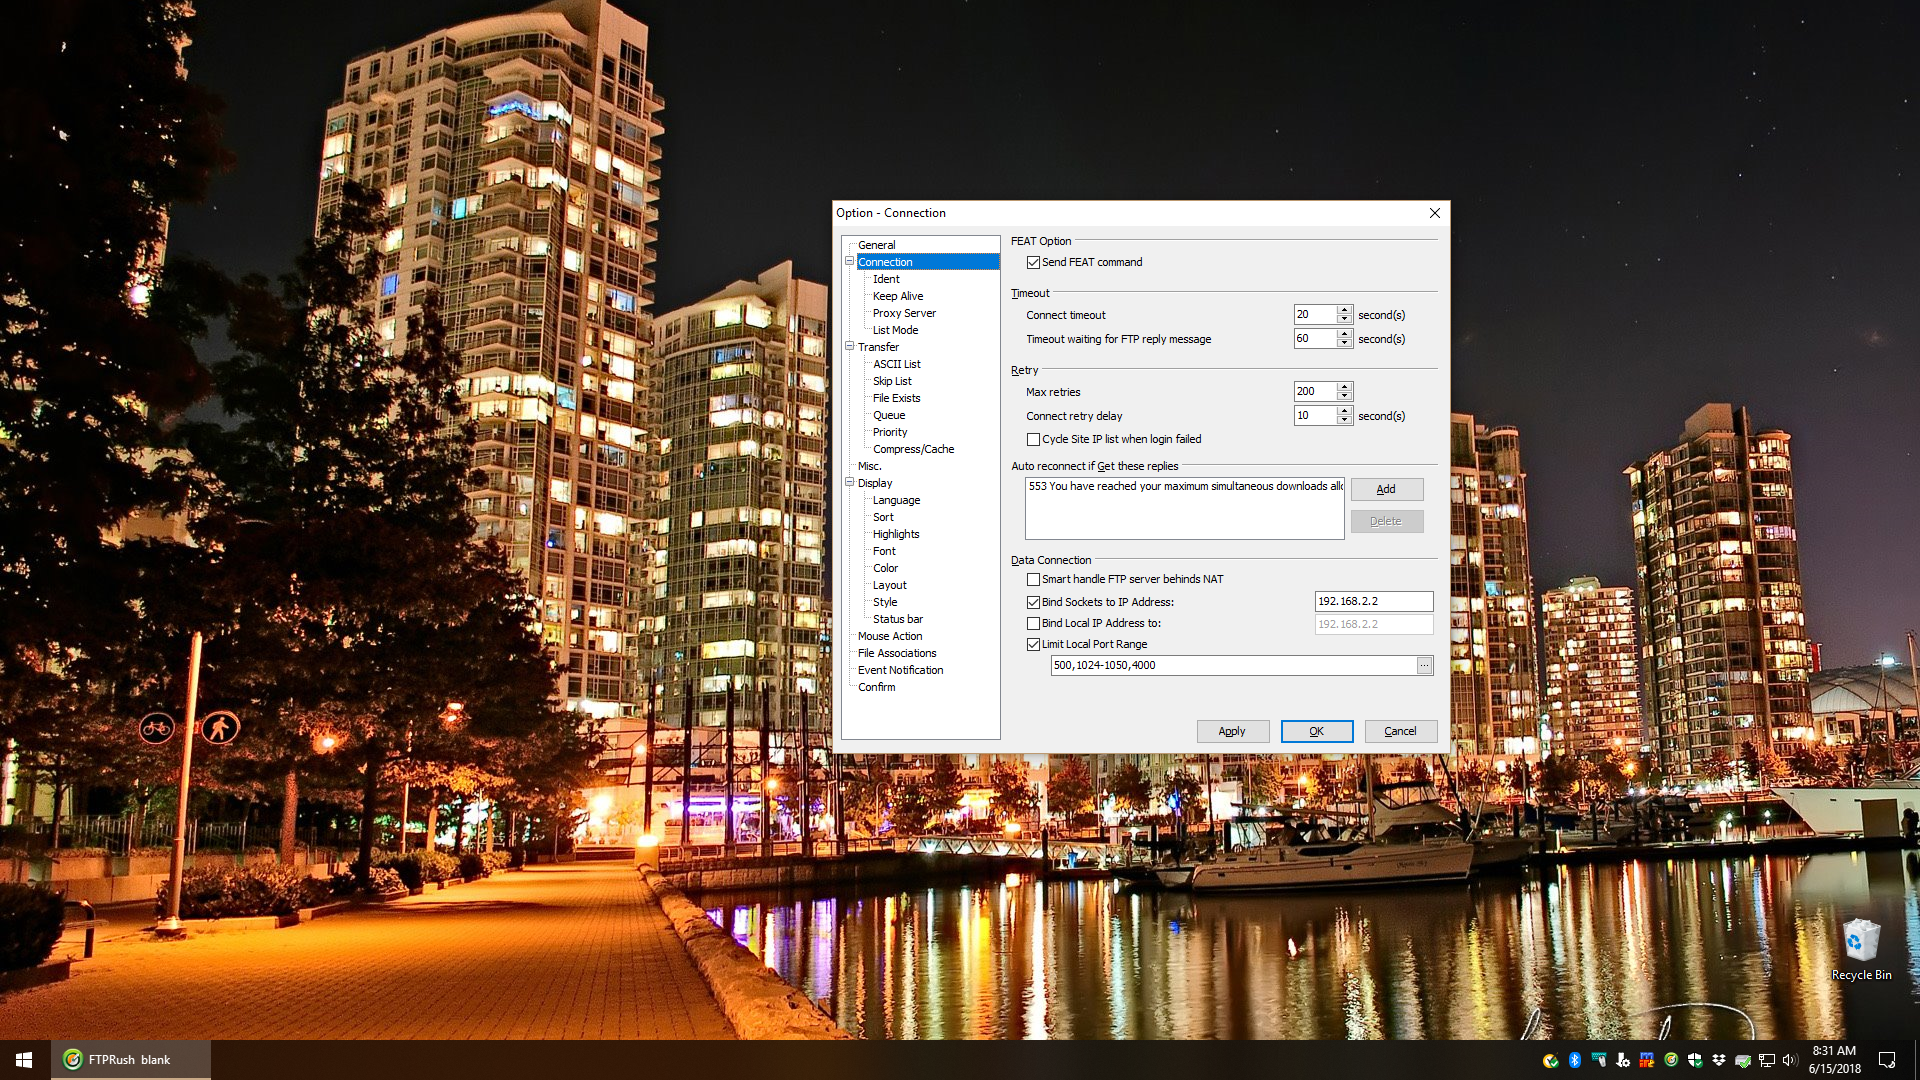Image resolution: width=1920 pixels, height=1080 pixels.
Task: Increase the Connect retry delay
Action: pyautogui.click(x=1345, y=411)
